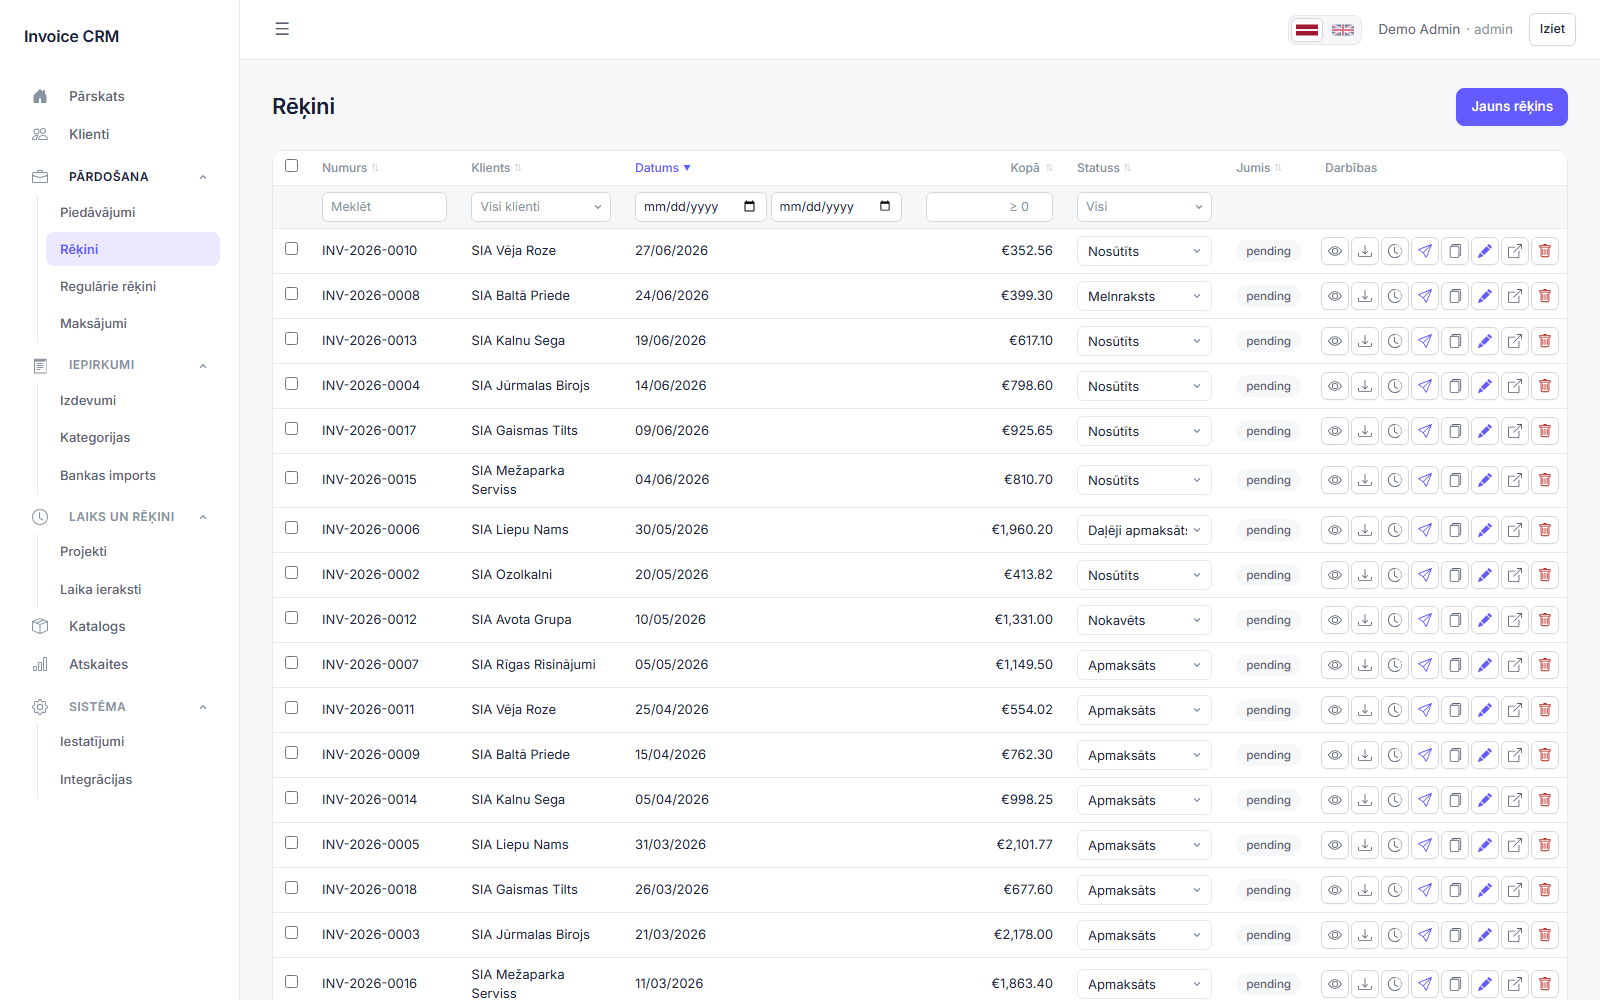Change status dropdown for INV-2026-0010

point(1144,251)
